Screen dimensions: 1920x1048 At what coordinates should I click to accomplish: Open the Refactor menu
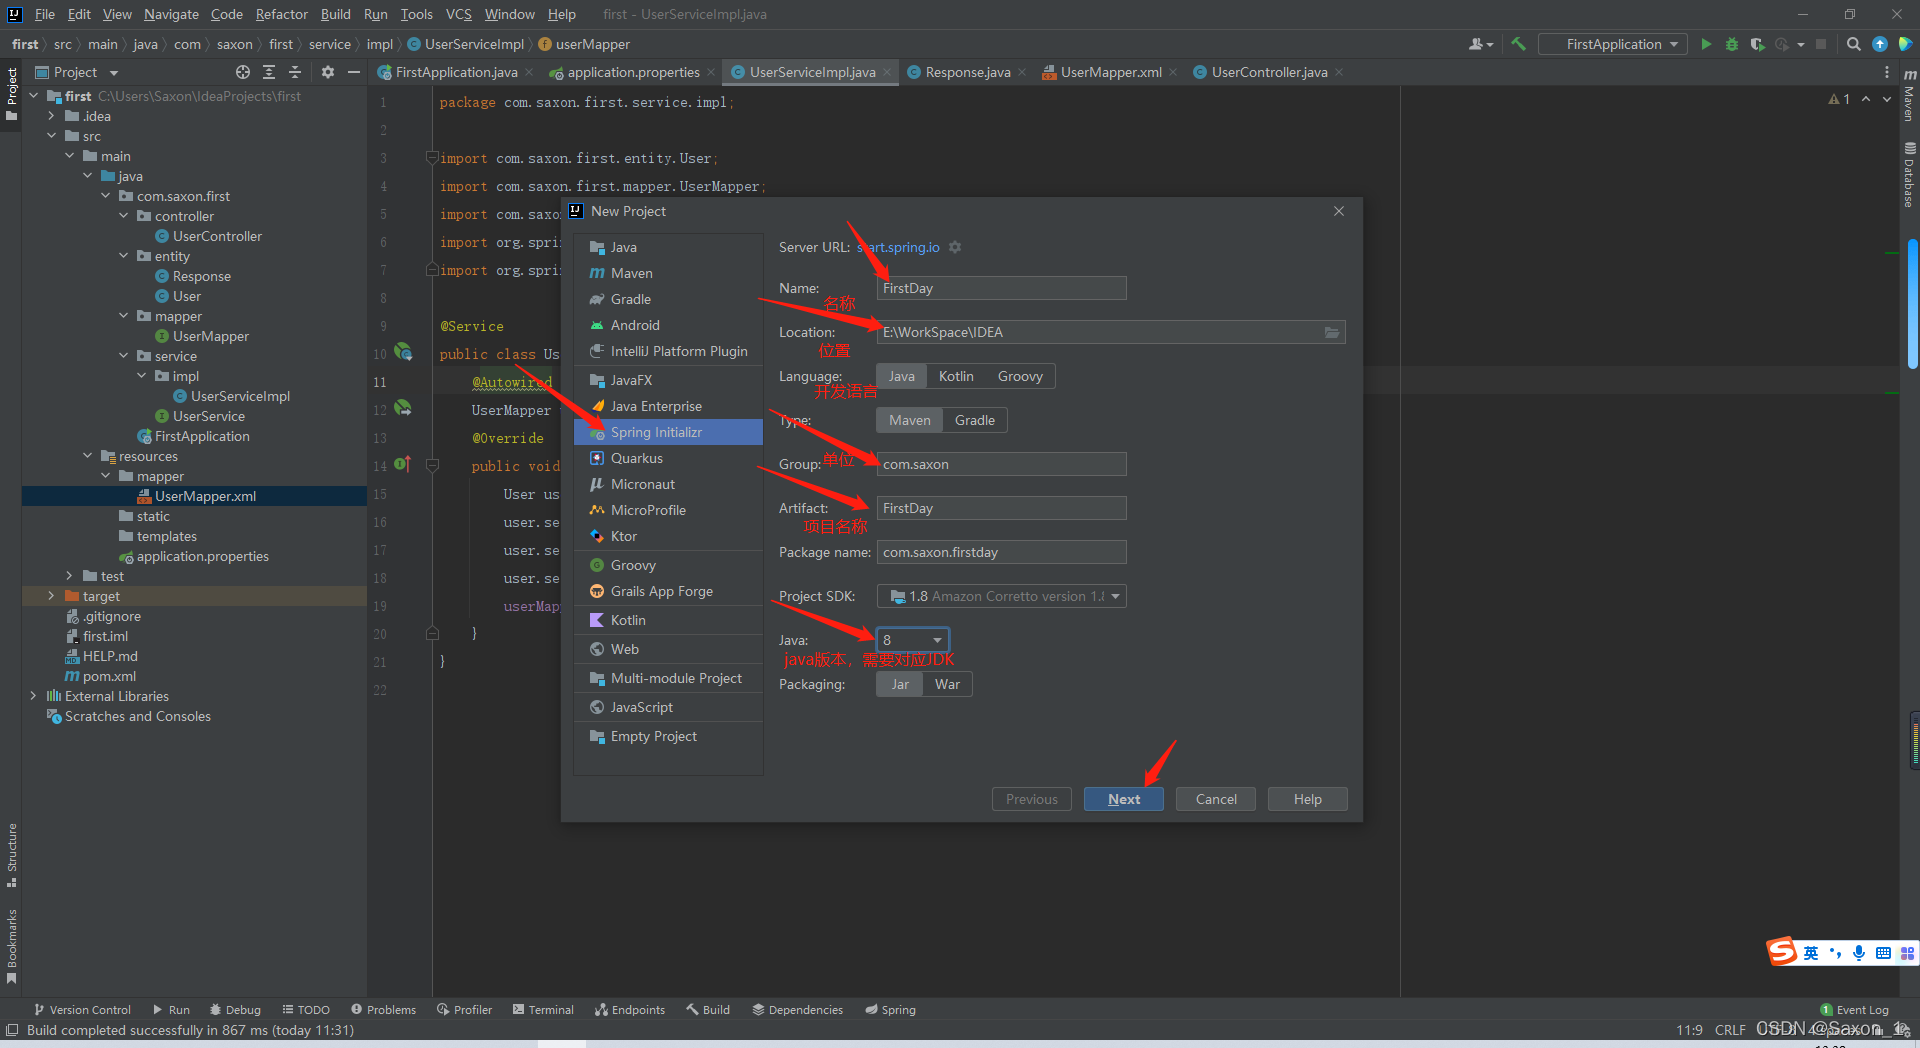281,14
